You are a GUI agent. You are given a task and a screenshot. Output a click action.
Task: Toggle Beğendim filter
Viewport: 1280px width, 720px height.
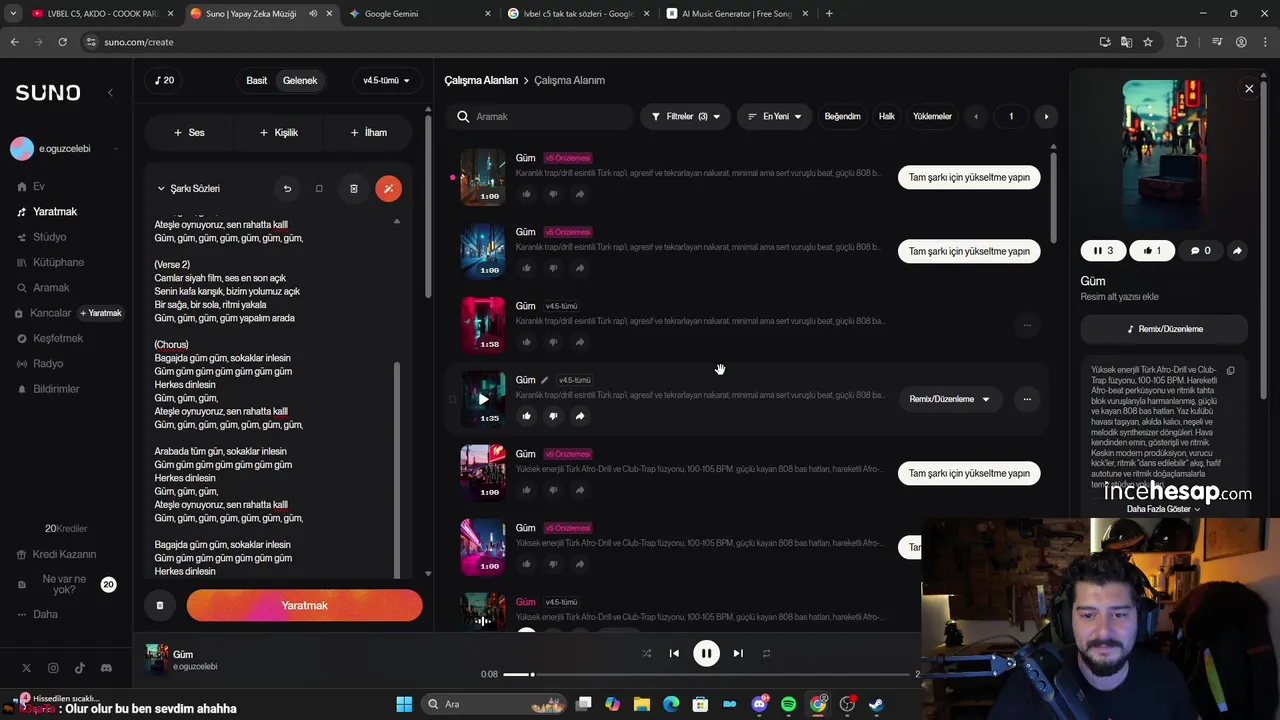click(842, 116)
